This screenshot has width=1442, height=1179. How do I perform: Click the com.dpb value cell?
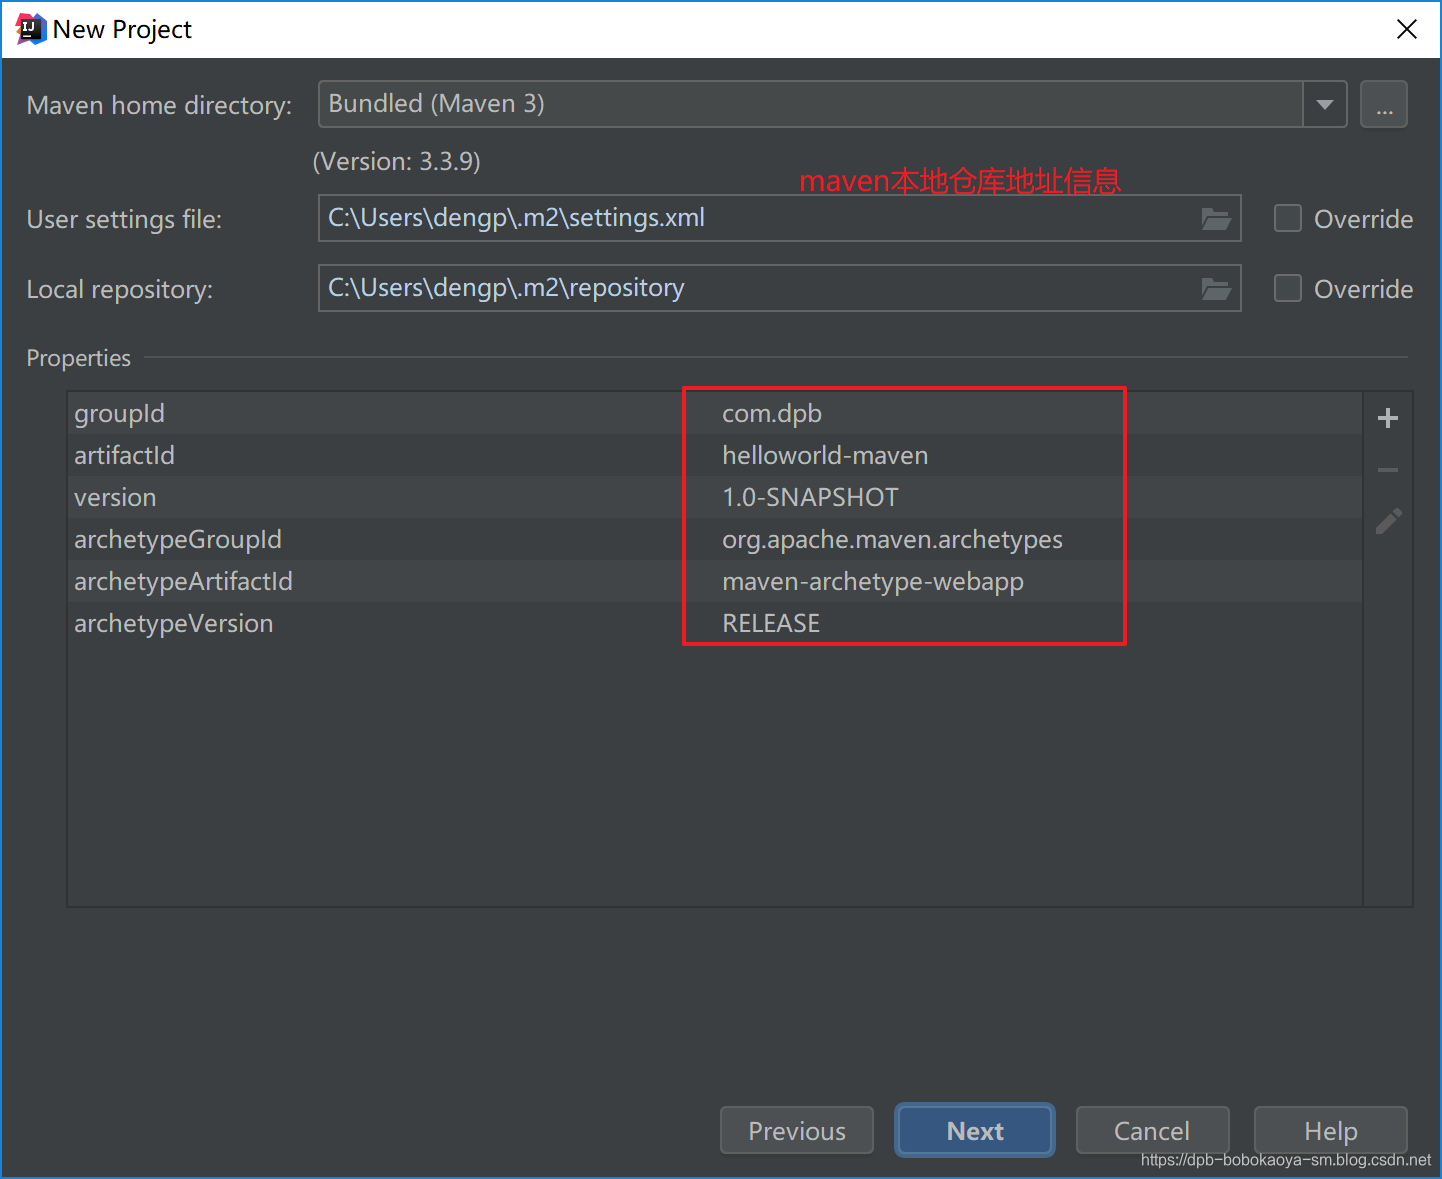pyautogui.click(x=772, y=414)
